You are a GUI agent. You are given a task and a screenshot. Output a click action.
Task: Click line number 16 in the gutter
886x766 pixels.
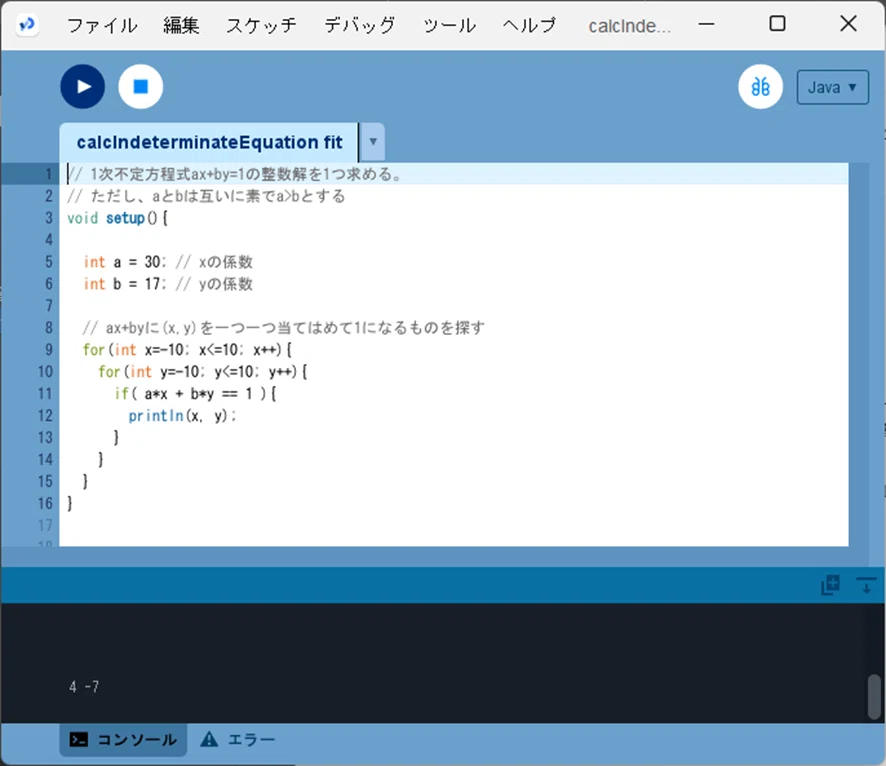pos(45,503)
